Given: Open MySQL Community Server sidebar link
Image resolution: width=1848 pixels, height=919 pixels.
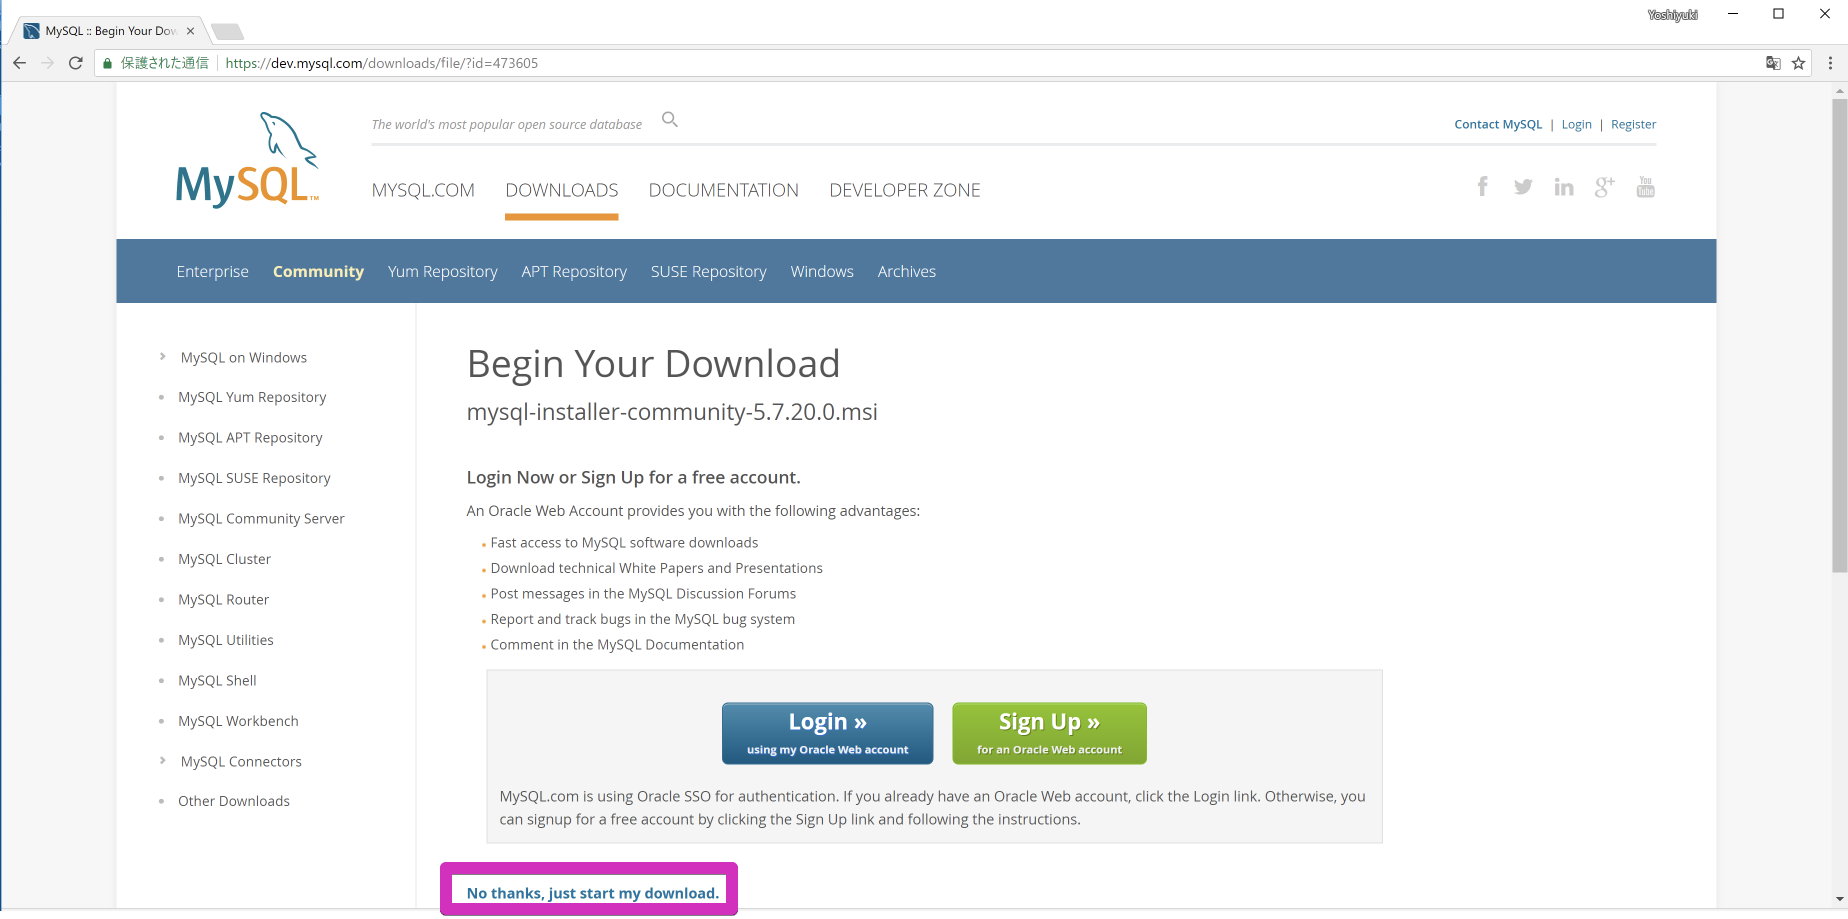Looking at the screenshot, I should [261, 518].
